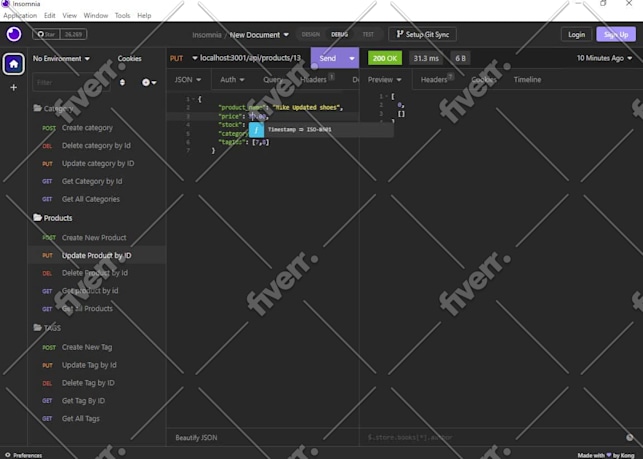
Task: Select Create New Product request
Action: [96, 237]
